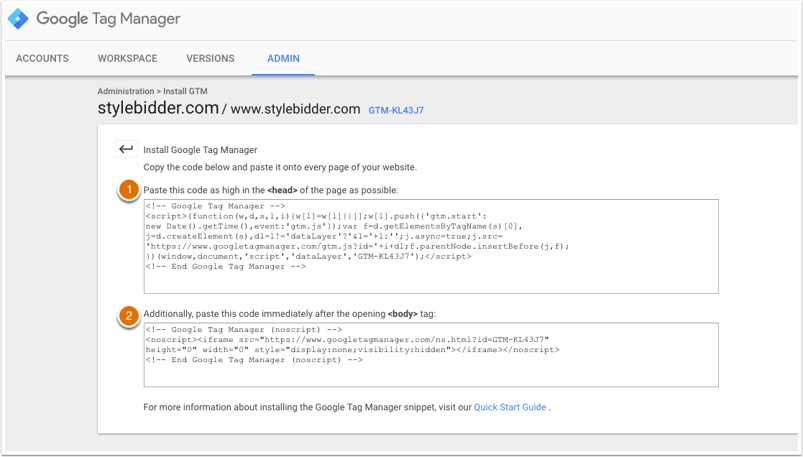Click inside the body noscript snippet box
The height and width of the screenshot is (457, 803).
point(431,355)
